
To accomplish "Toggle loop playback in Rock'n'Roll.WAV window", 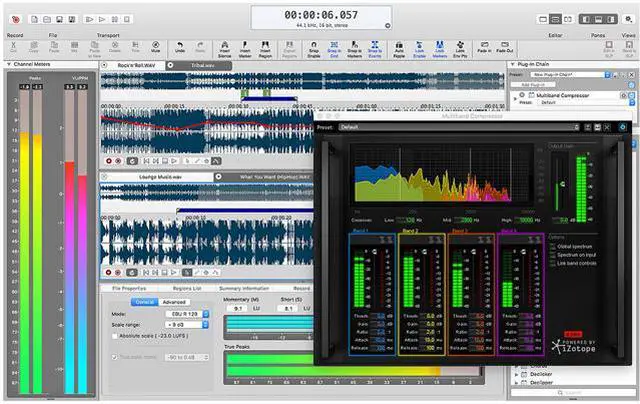I will 132,161.
